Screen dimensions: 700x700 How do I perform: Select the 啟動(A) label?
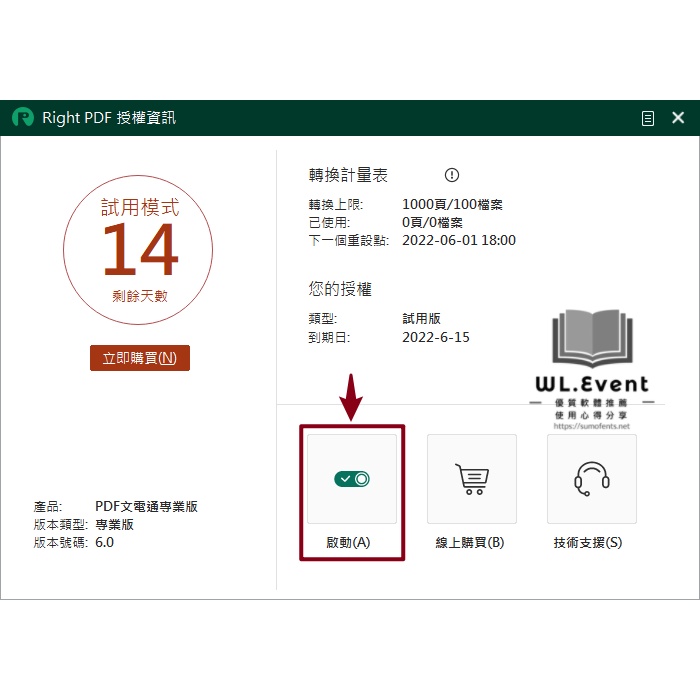tap(348, 542)
